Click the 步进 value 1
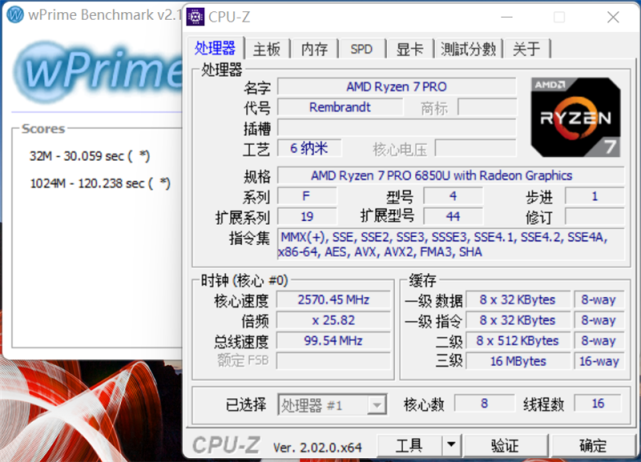The width and height of the screenshot is (641, 462). point(594,196)
